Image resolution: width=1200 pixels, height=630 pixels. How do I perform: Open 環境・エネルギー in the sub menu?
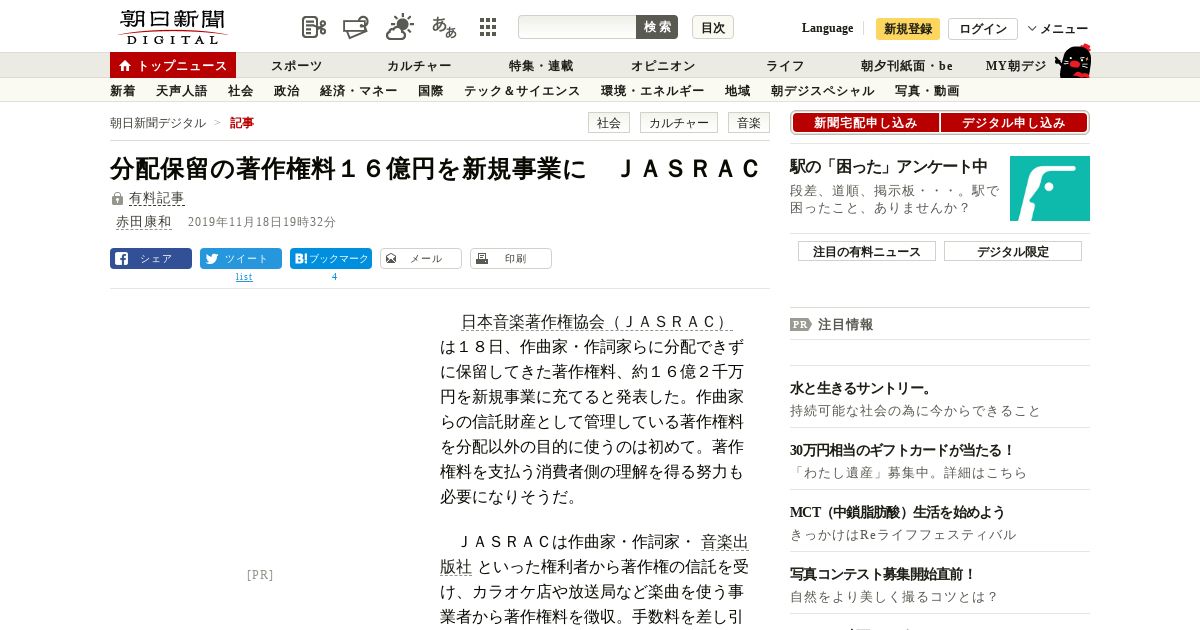(652, 90)
